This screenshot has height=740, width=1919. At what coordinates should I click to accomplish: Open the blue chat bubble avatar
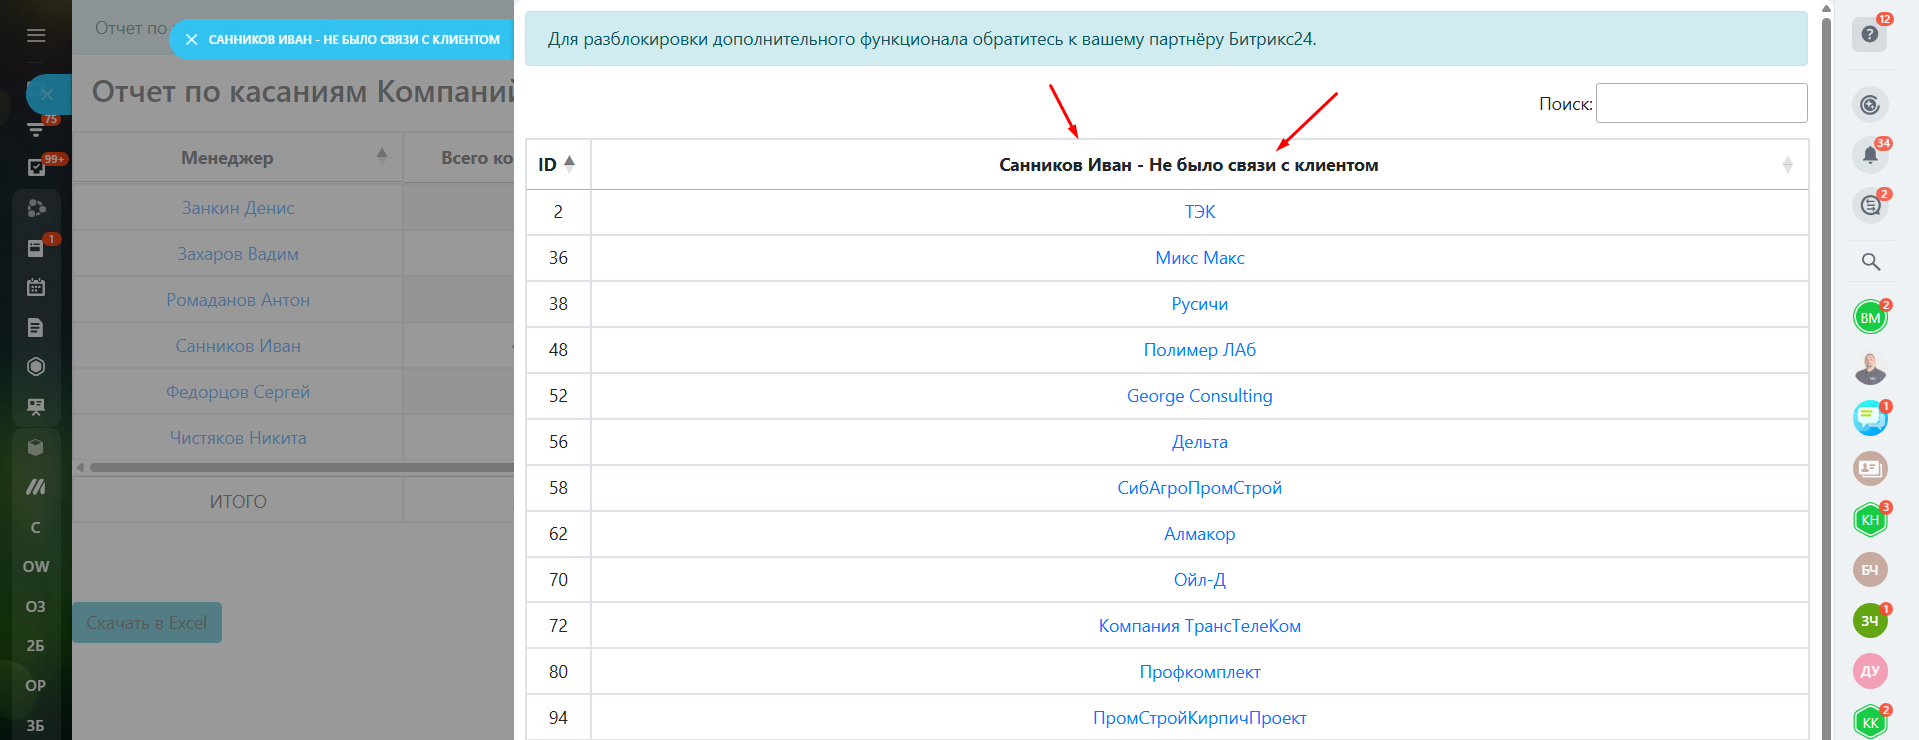pos(1870,418)
